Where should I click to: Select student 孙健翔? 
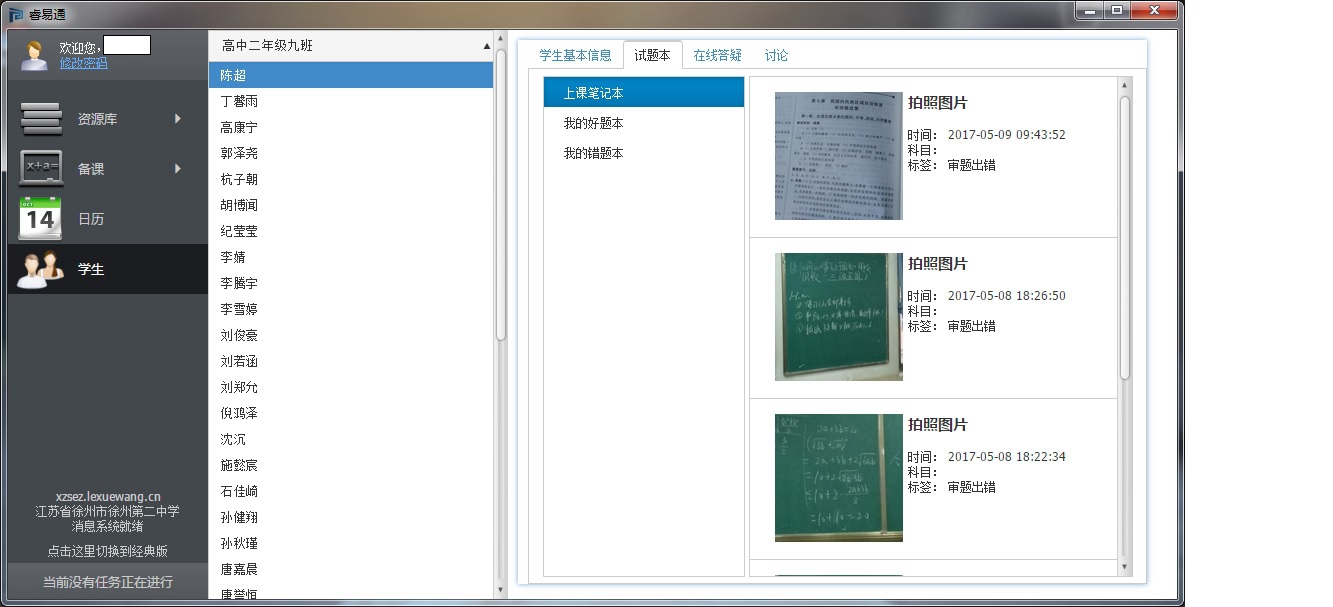[x=351, y=517]
